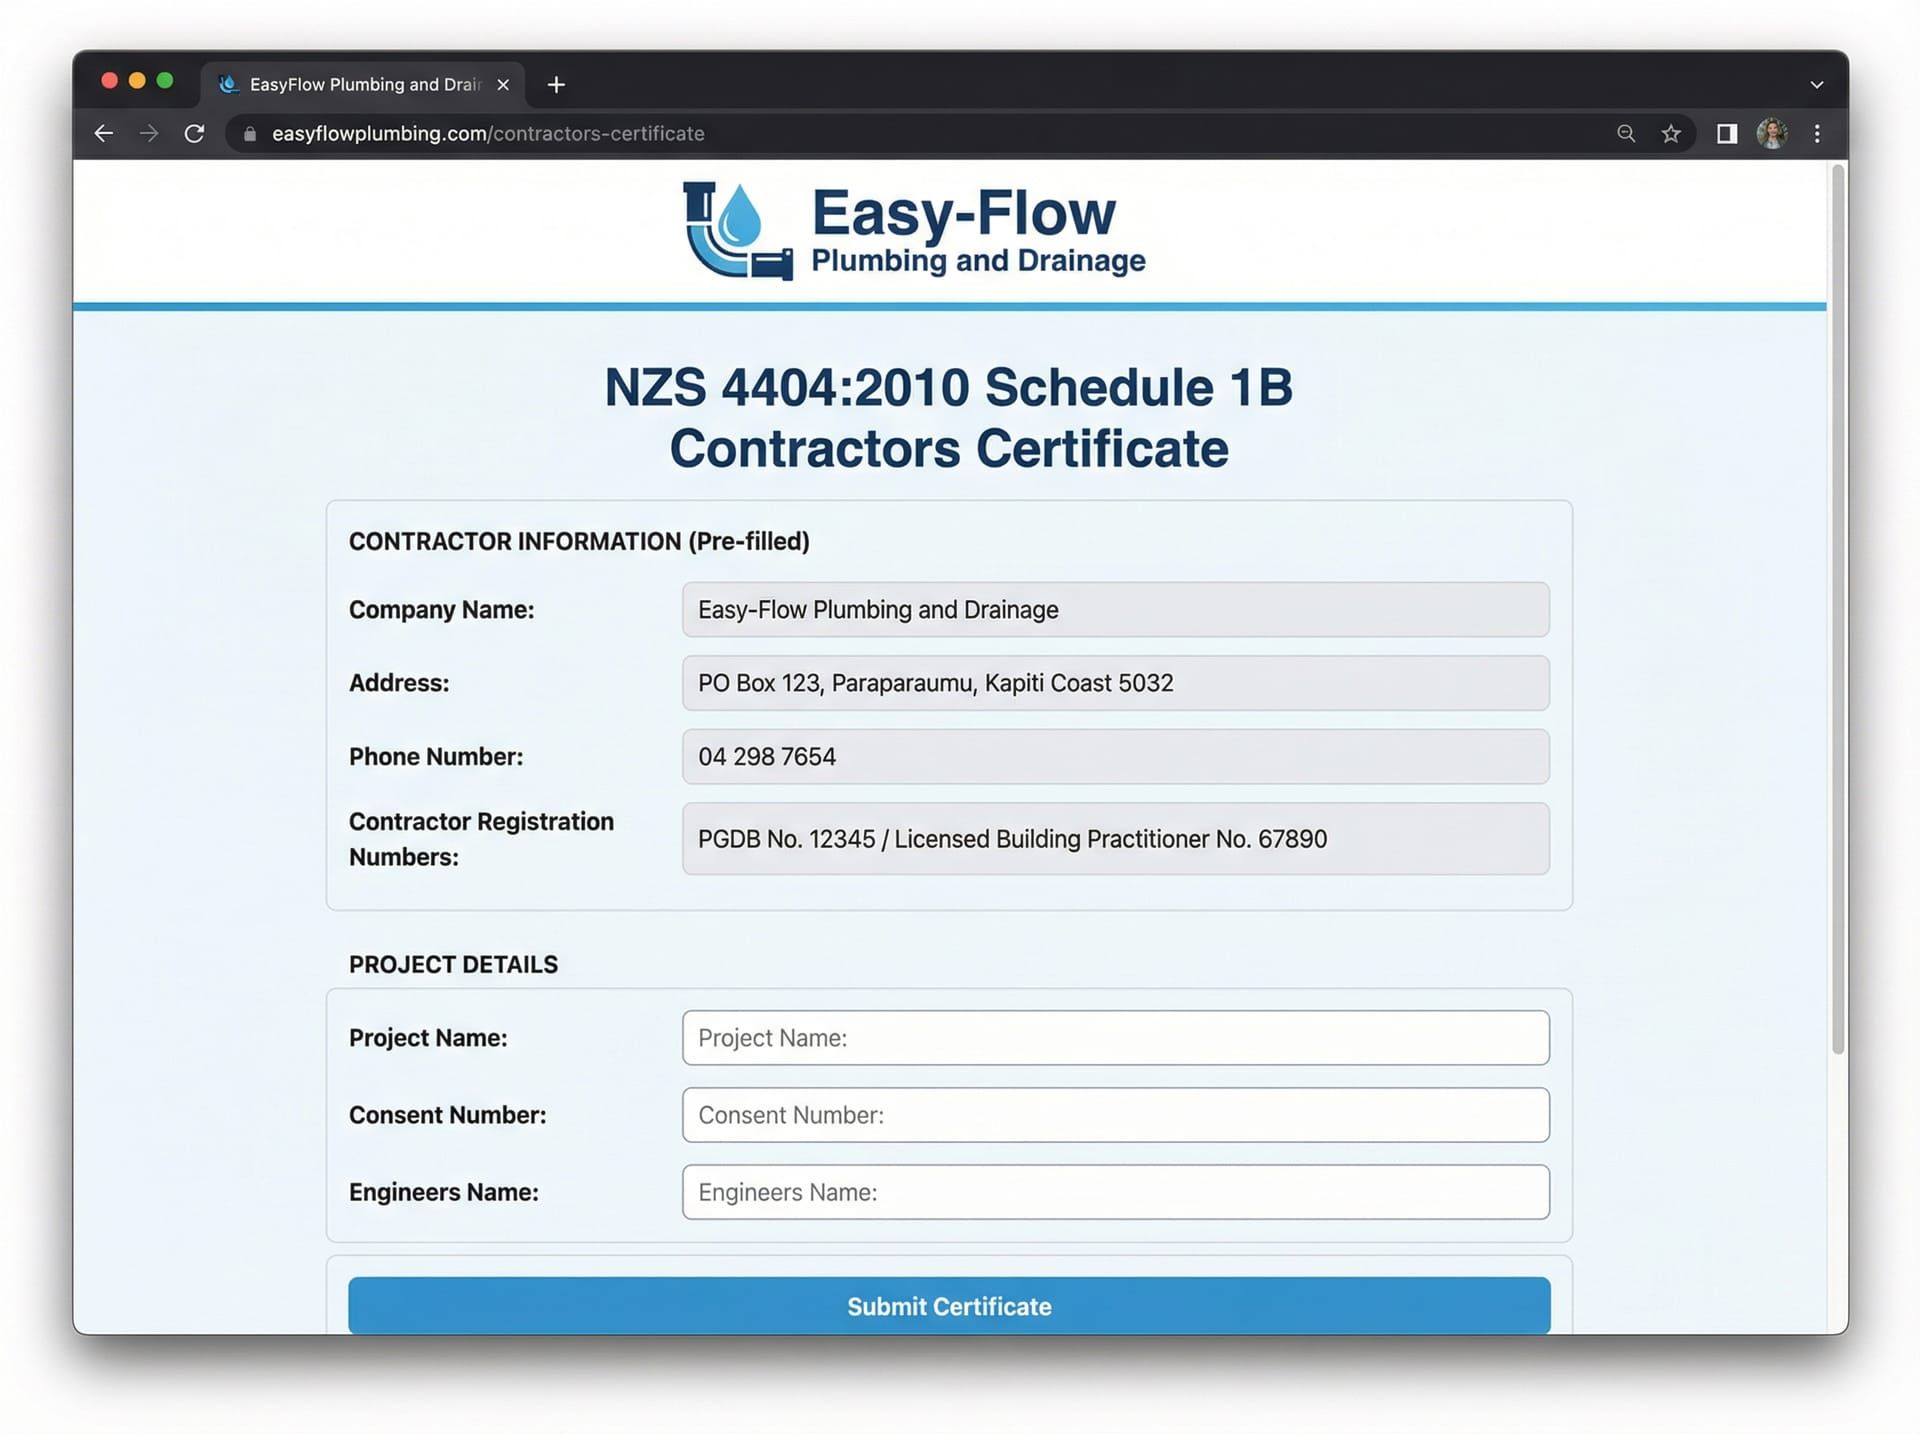The image size is (1920, 1434).
Task: Click inside the Project Name field
Action: coord(1115,1038)
